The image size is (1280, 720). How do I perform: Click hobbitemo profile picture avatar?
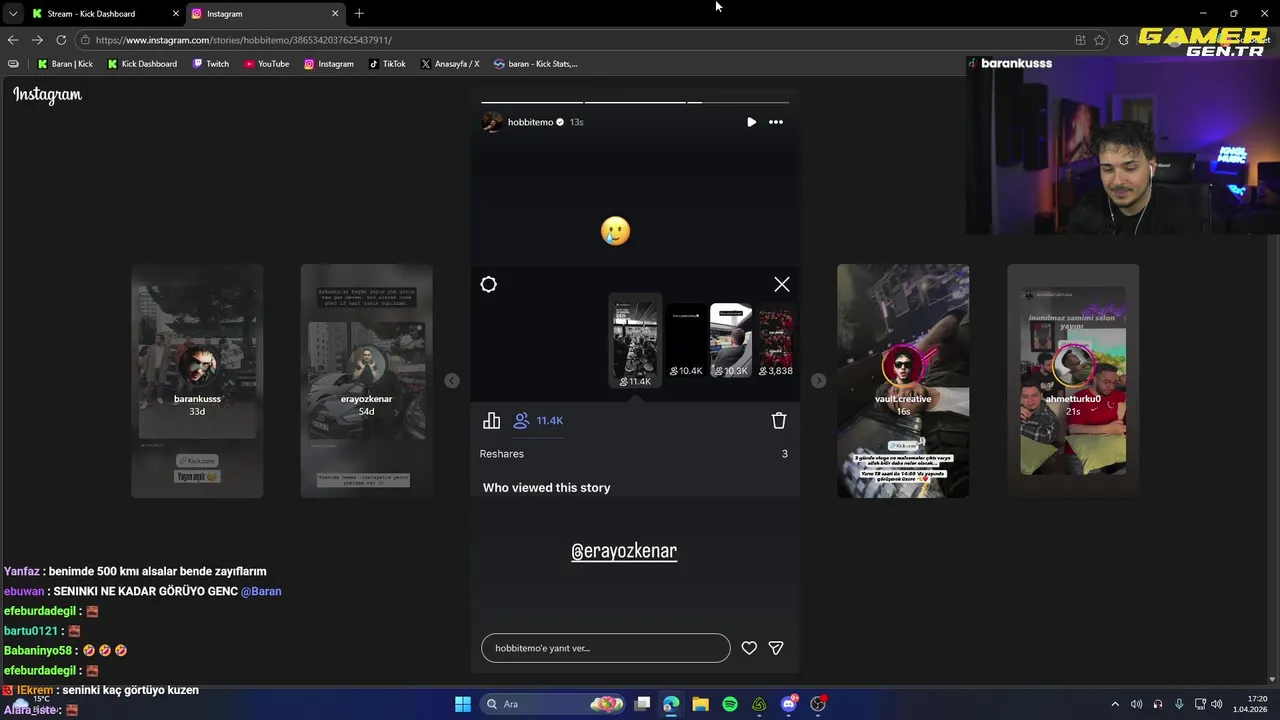[492, 122]
